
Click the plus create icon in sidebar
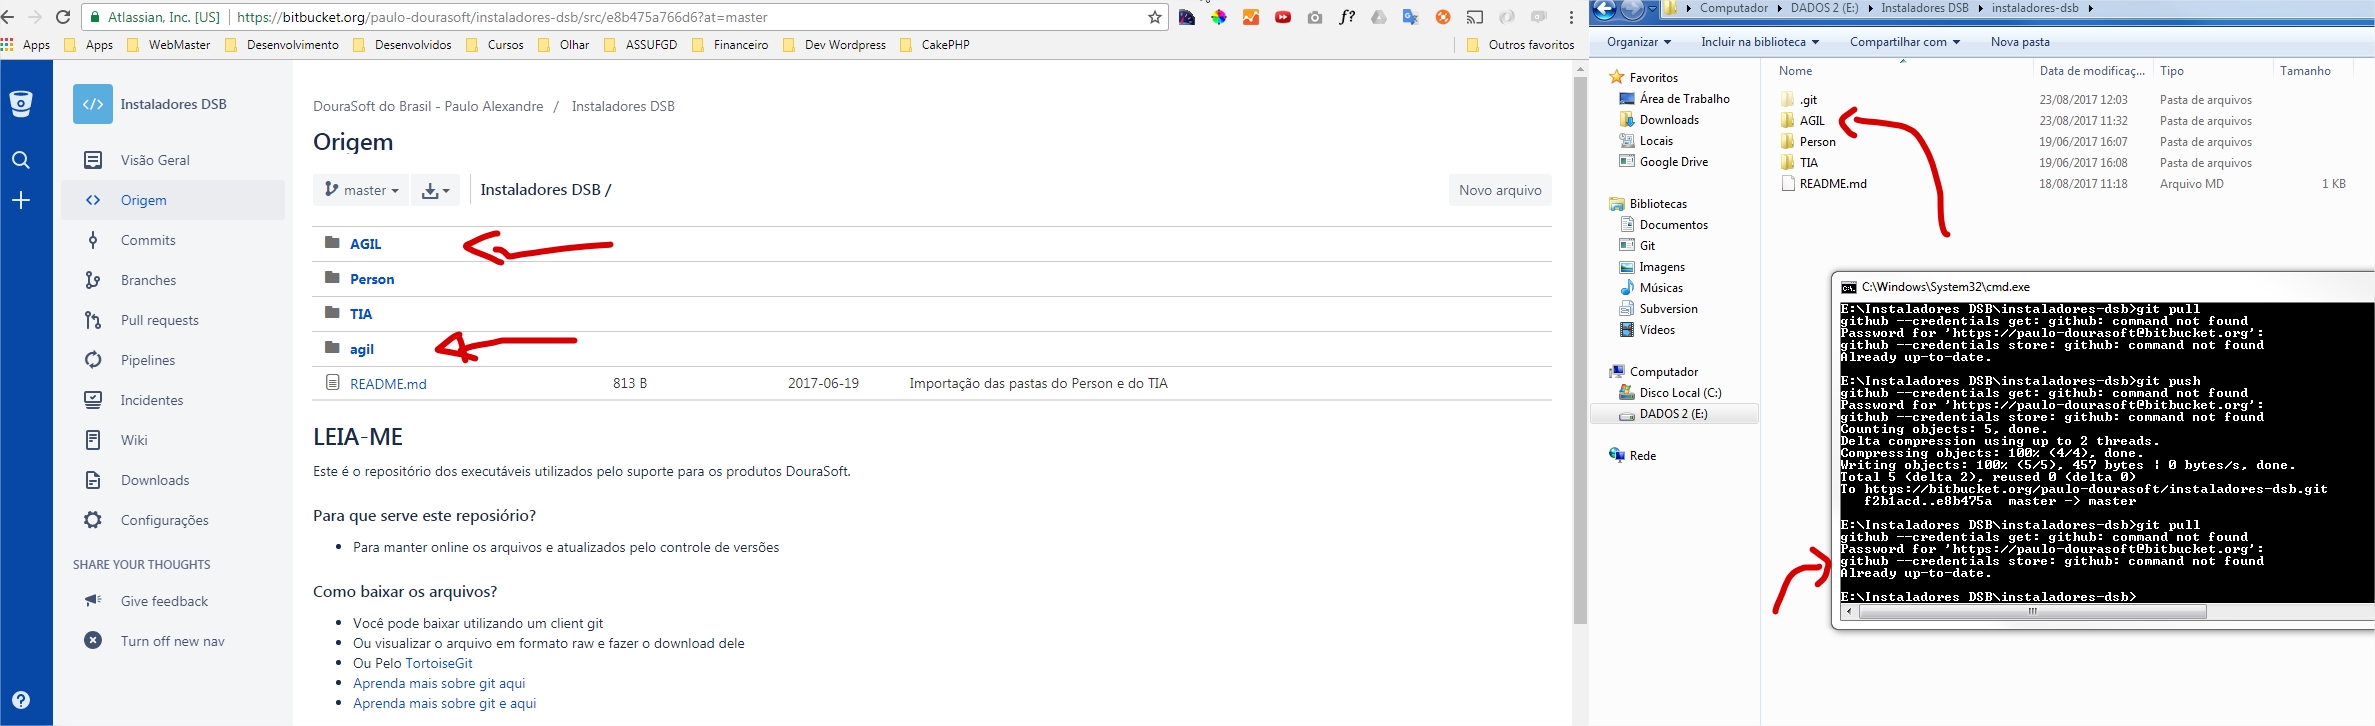pos(21,201)
